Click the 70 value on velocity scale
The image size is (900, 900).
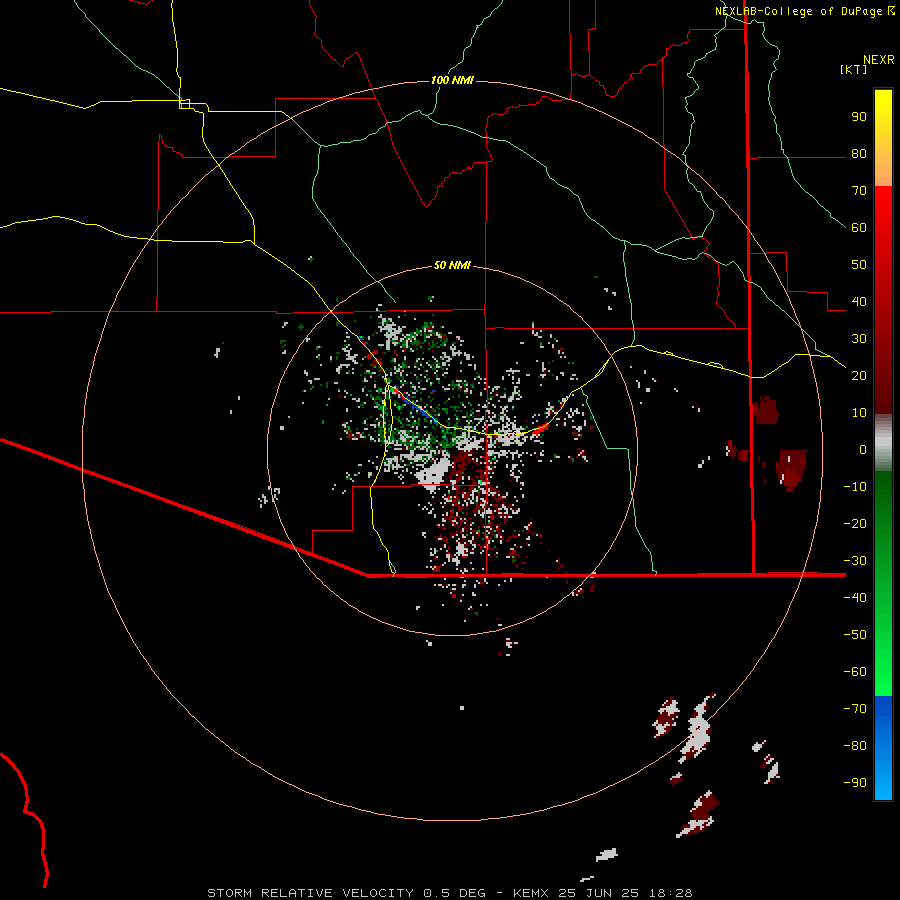pyautogui.click(x=859, y=191)
